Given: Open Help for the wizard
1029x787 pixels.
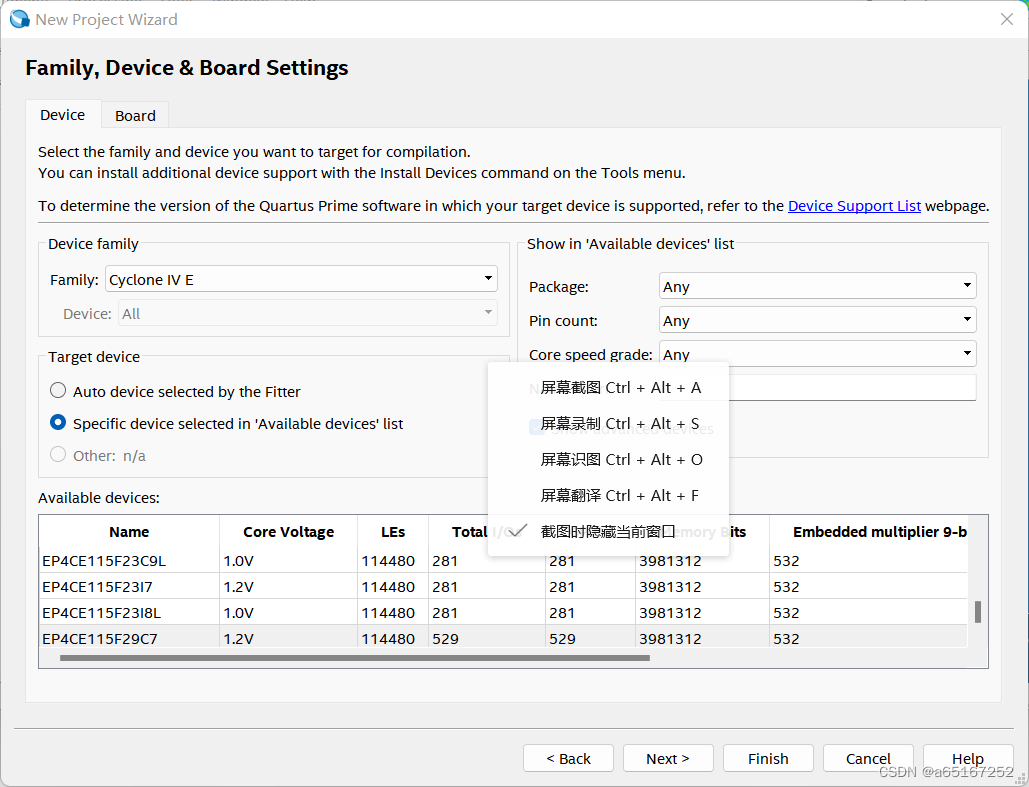Looking at the screenshot, I should pos(968,758).
